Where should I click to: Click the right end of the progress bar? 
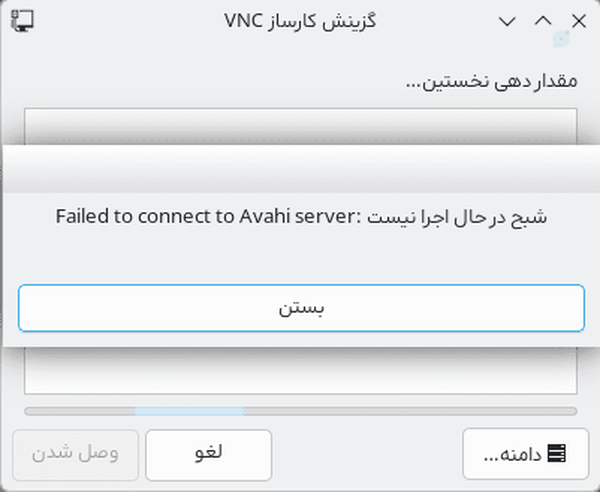pos(572,411)
